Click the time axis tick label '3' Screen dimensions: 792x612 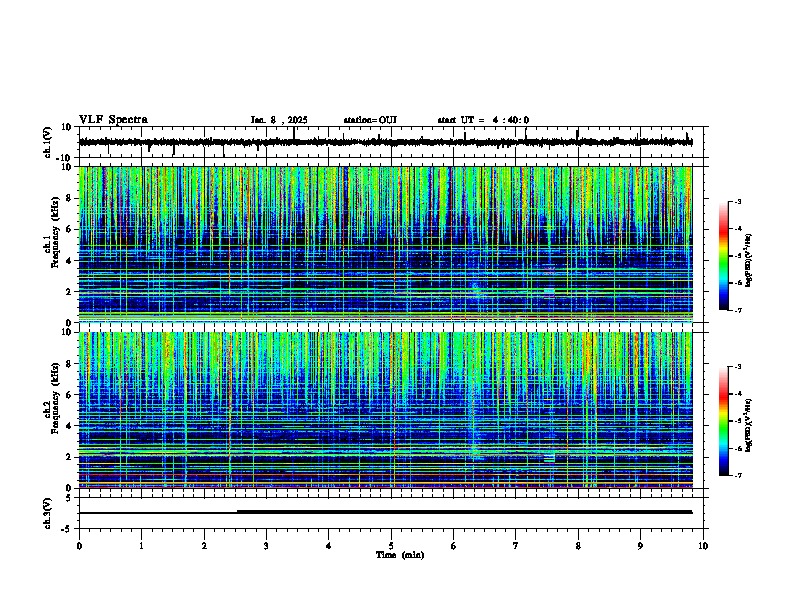(266, 546)
